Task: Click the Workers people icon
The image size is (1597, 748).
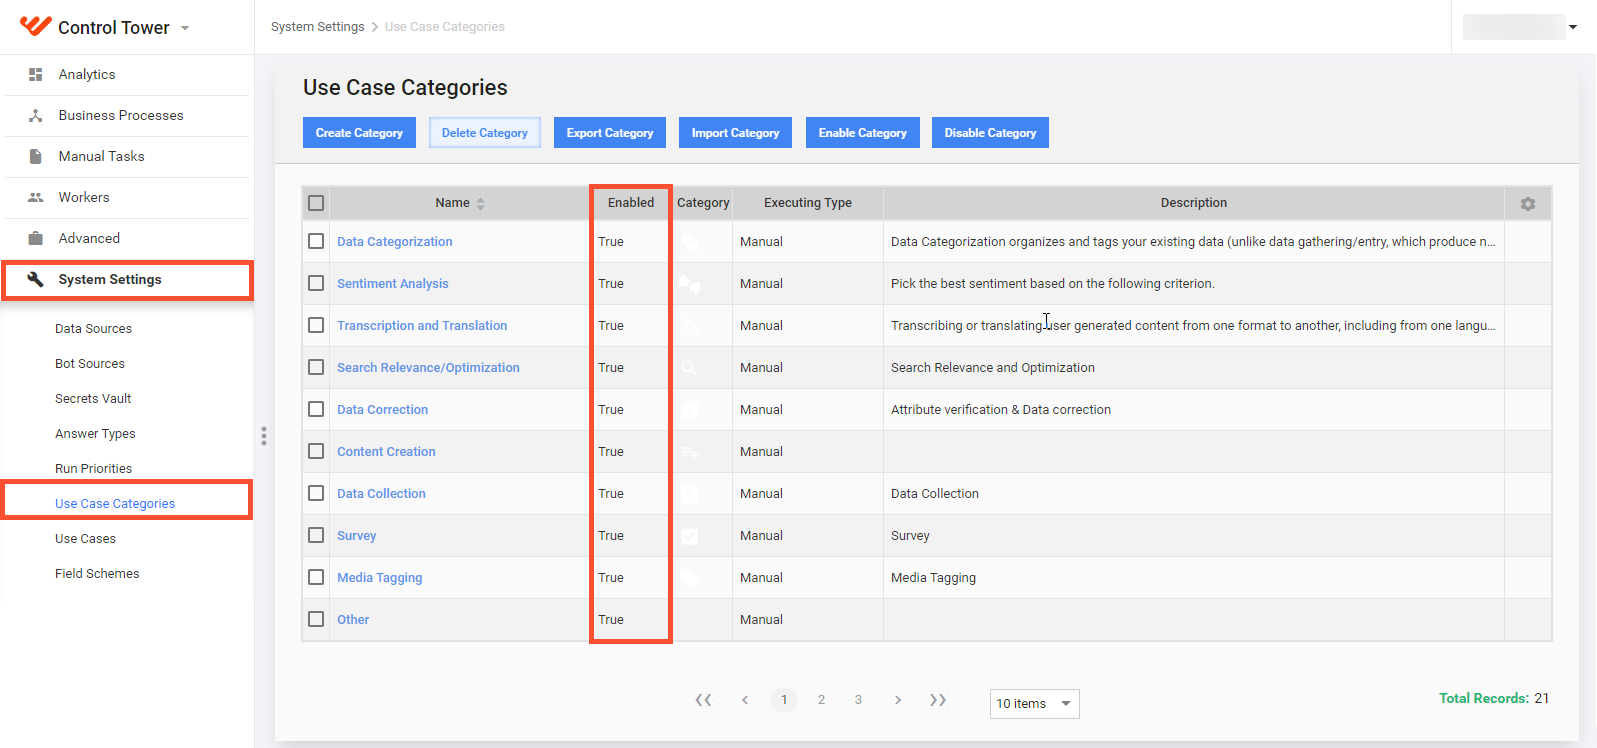Action: (x=36, y=197)
